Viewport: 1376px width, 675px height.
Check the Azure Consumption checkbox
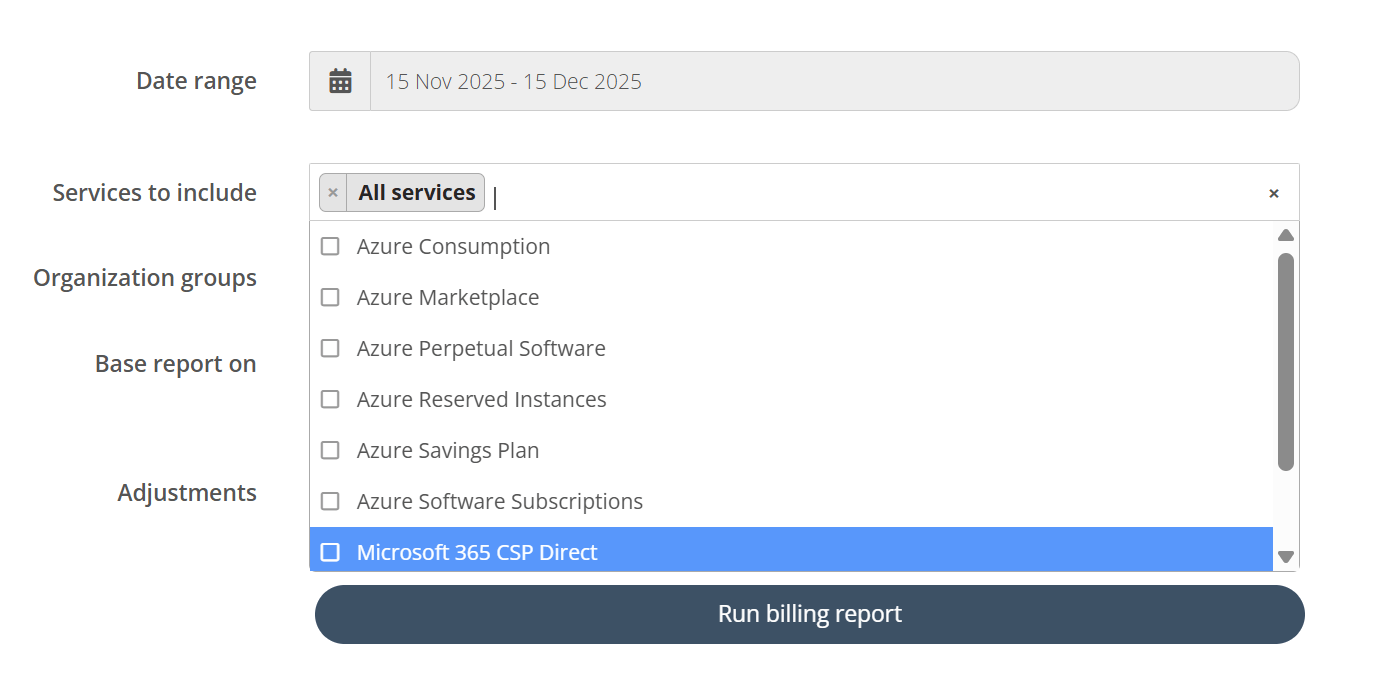click(330, 246)
